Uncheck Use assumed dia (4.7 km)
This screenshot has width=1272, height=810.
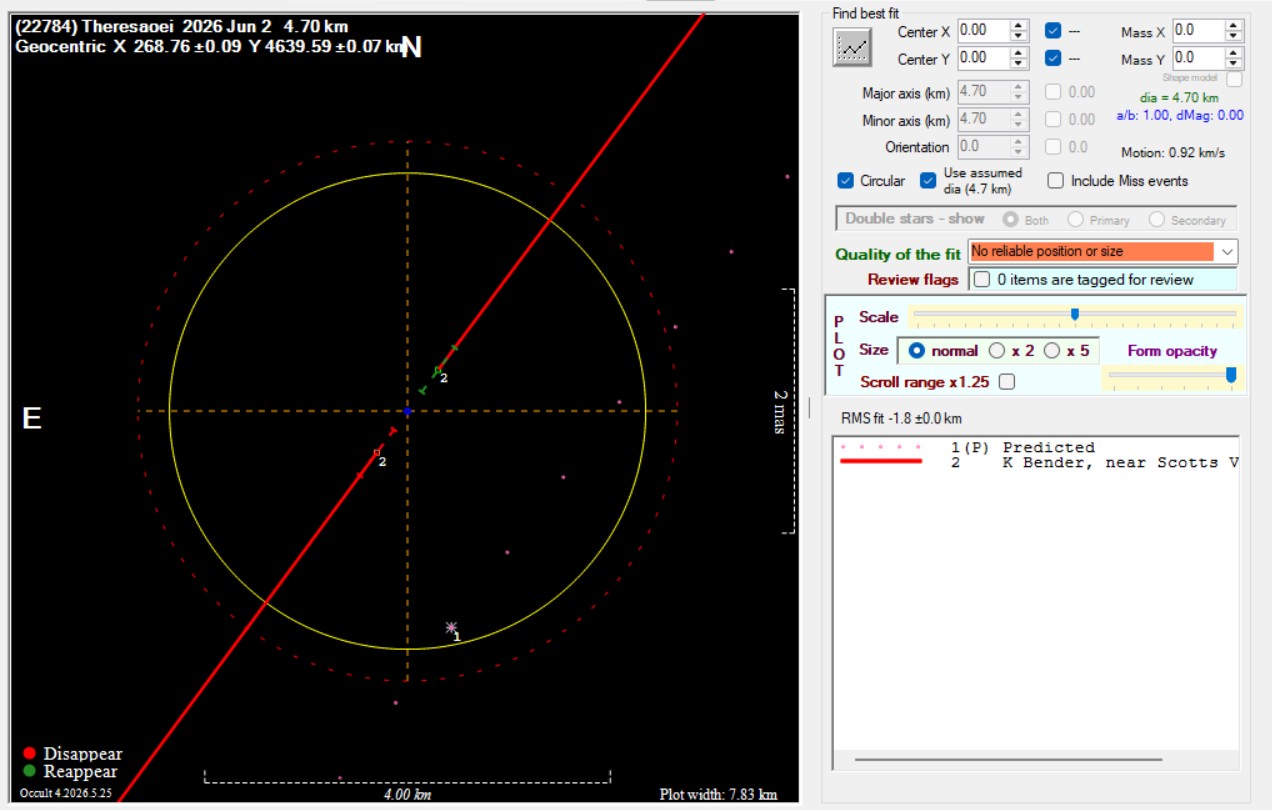pyautogui.click(x=928, y=181)
